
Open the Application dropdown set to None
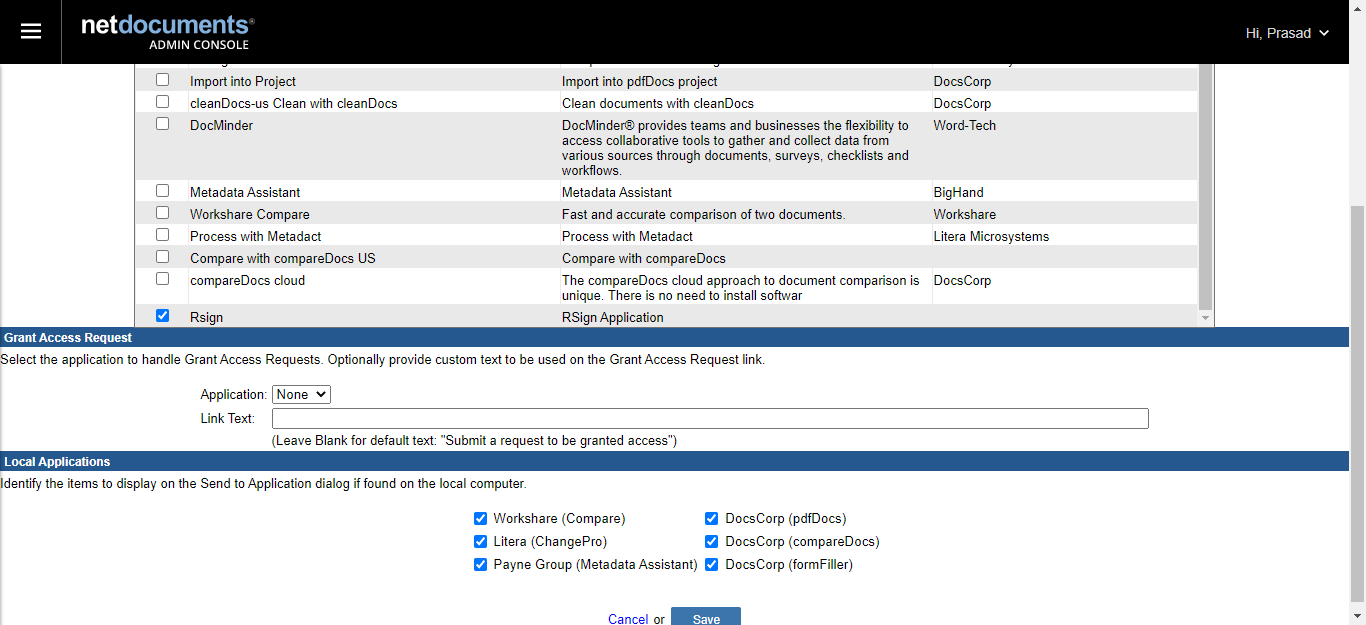(x=300, y=394)
